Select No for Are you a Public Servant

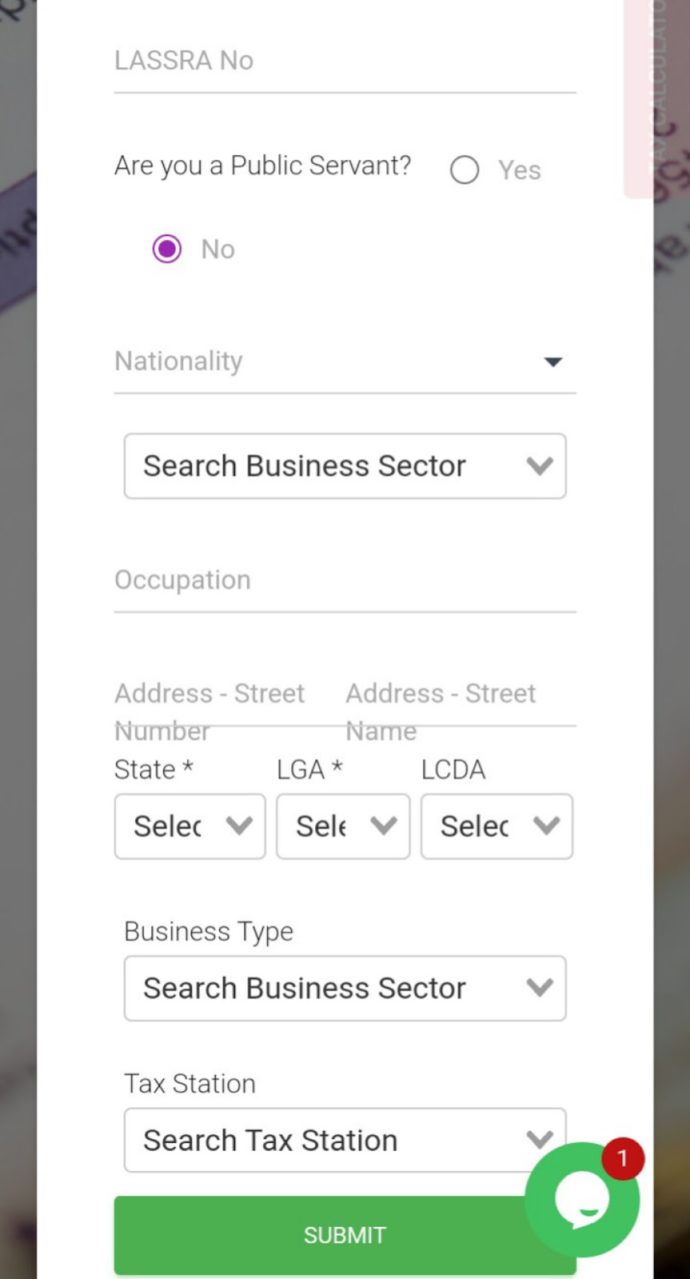coord(166,248)
